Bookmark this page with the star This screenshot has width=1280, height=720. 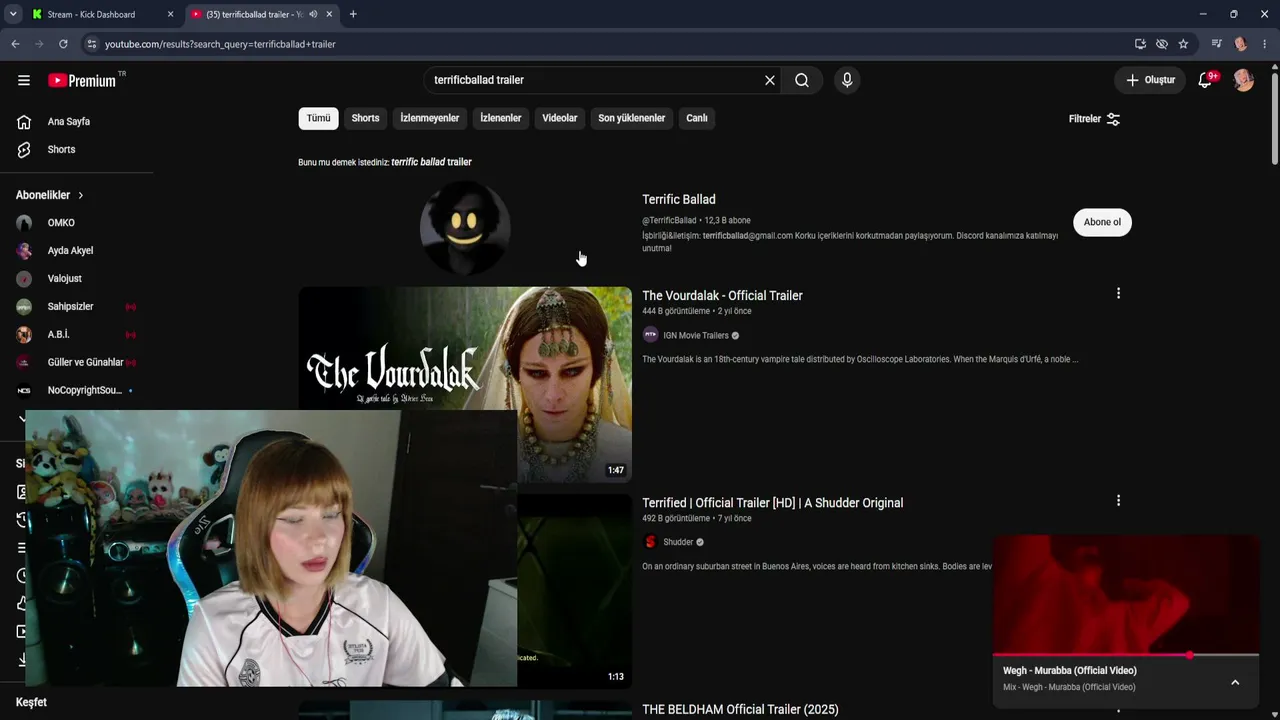point(1183,44)
